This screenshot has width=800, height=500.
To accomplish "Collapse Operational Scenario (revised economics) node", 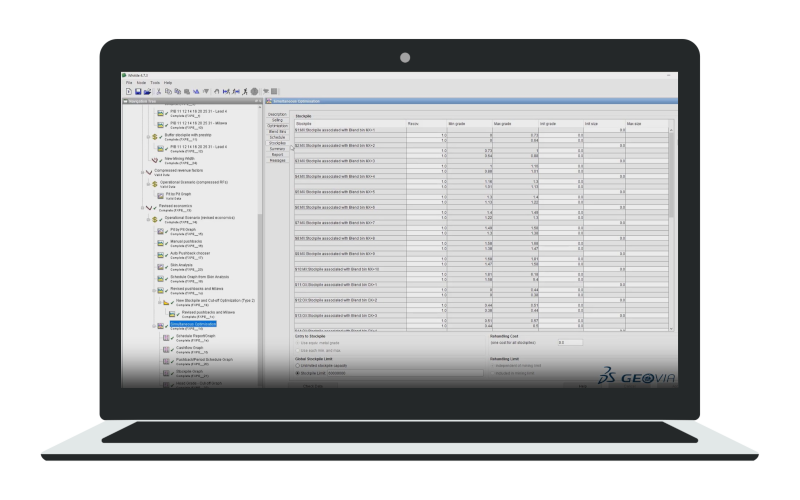I will 148,219.
